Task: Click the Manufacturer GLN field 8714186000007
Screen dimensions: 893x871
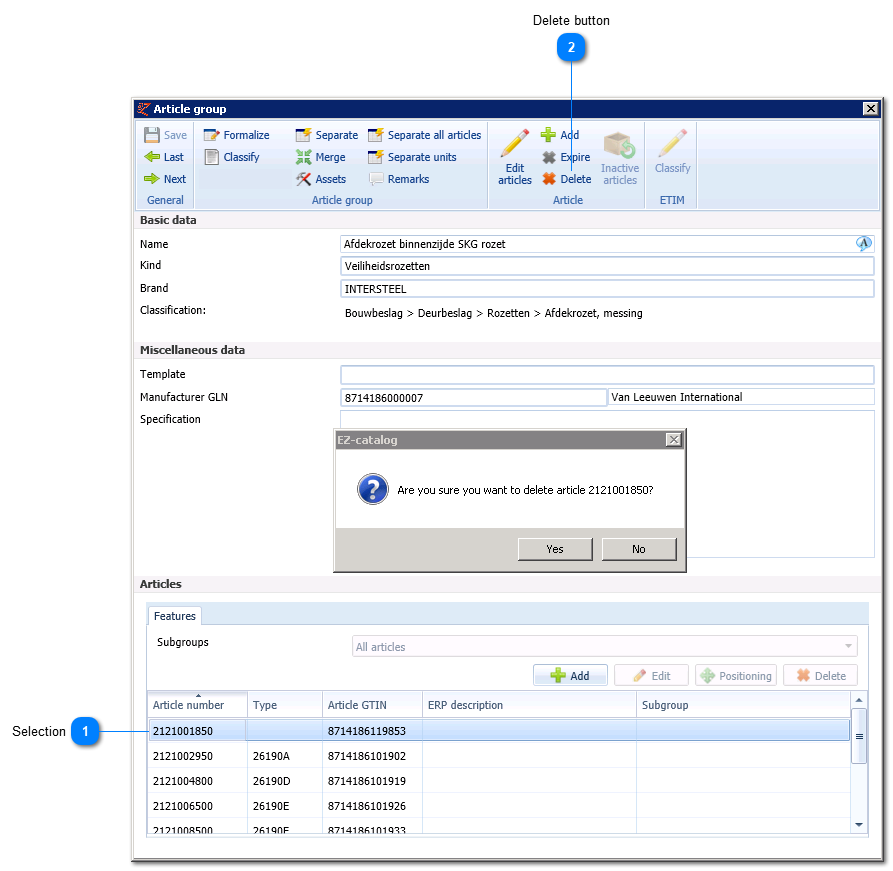Action: 474,398
